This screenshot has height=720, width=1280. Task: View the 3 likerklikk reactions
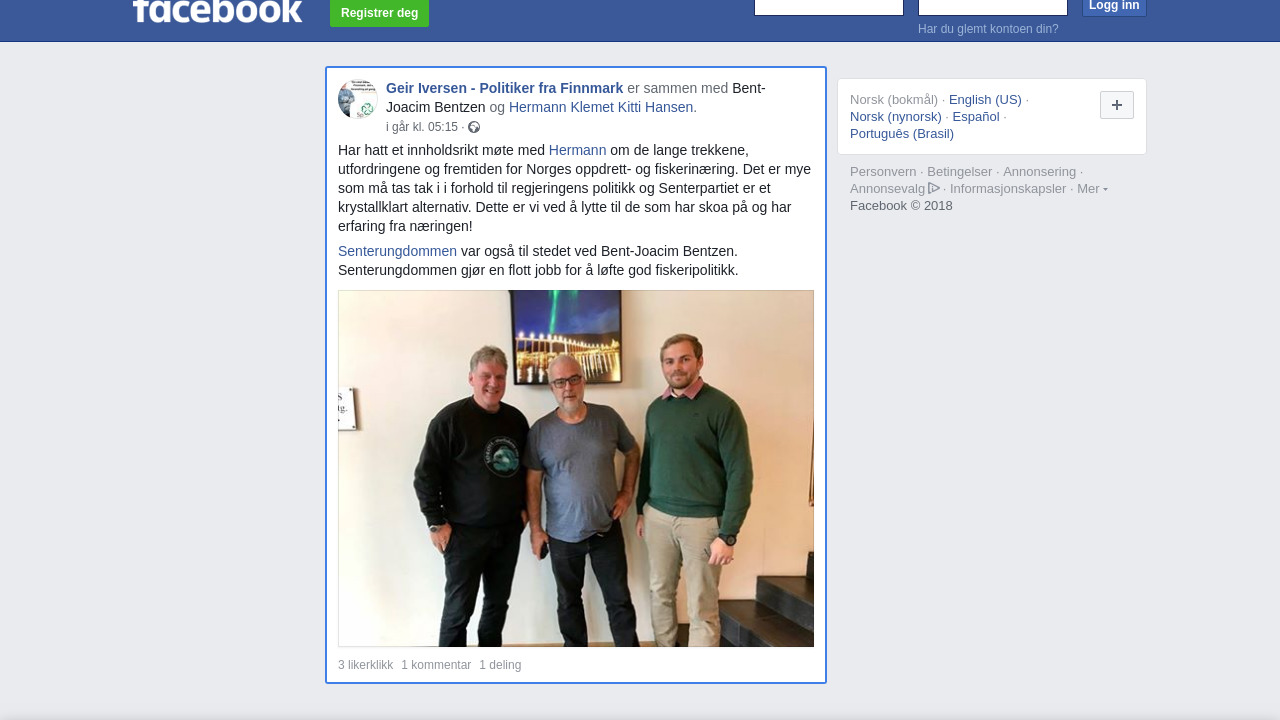[365, 665]
